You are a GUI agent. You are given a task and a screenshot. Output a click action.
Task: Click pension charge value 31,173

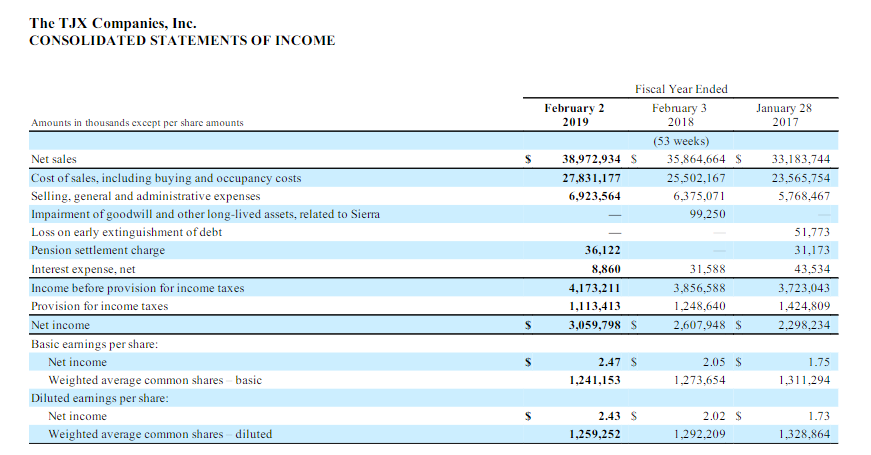(x=812, y=251)
